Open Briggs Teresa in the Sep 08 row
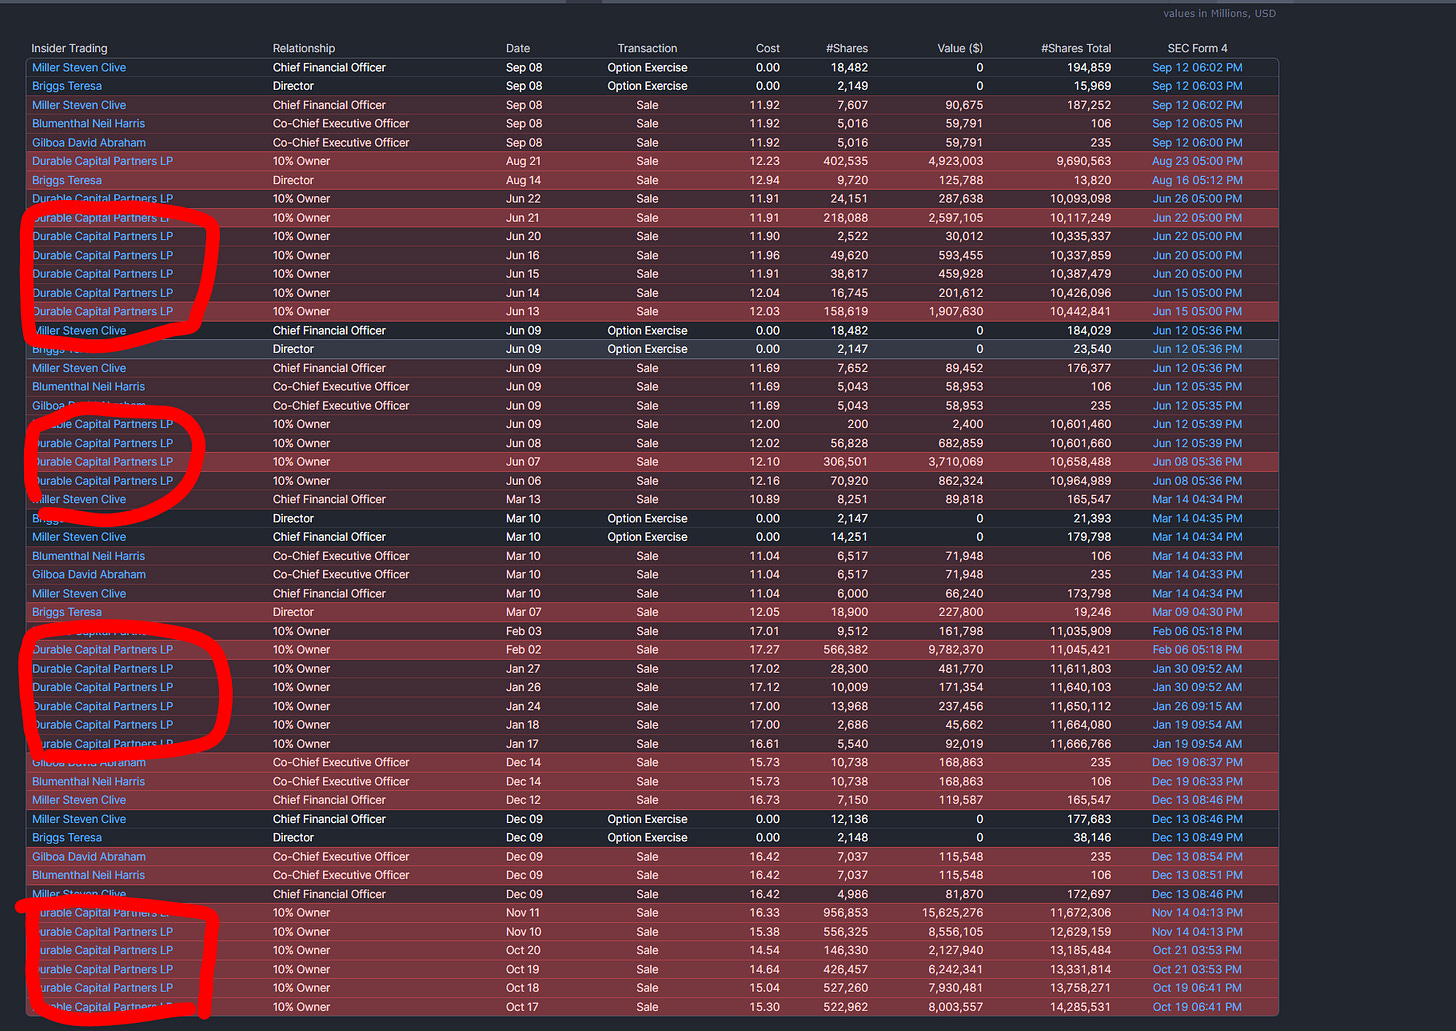1456x1031 pixels. click(67, 86)
